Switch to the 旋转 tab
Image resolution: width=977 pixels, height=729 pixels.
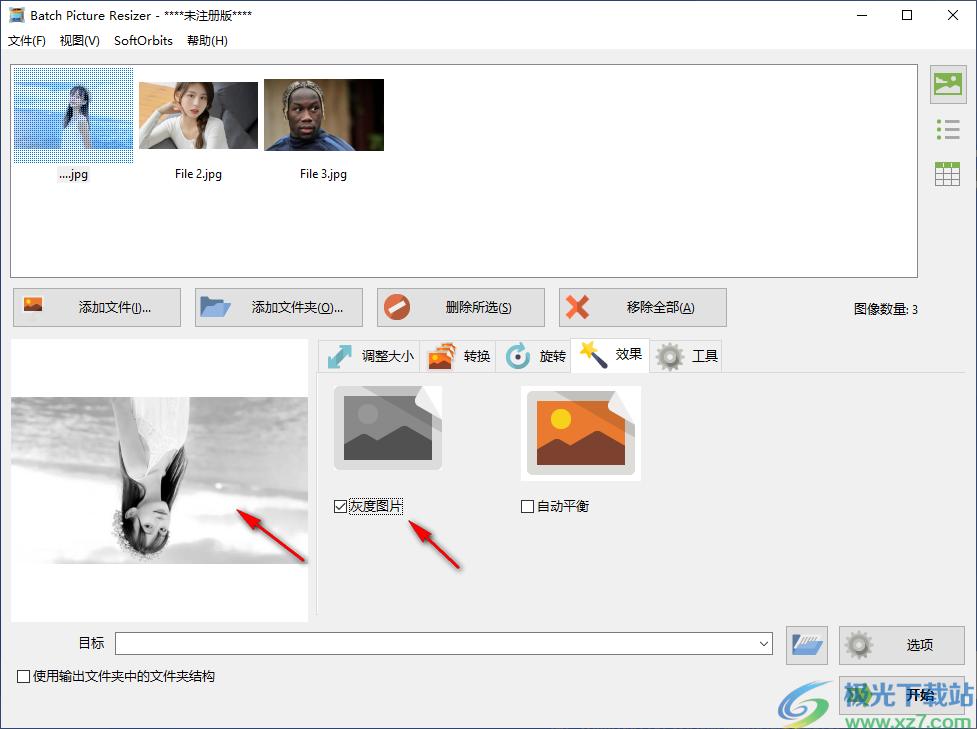[535, 356]
